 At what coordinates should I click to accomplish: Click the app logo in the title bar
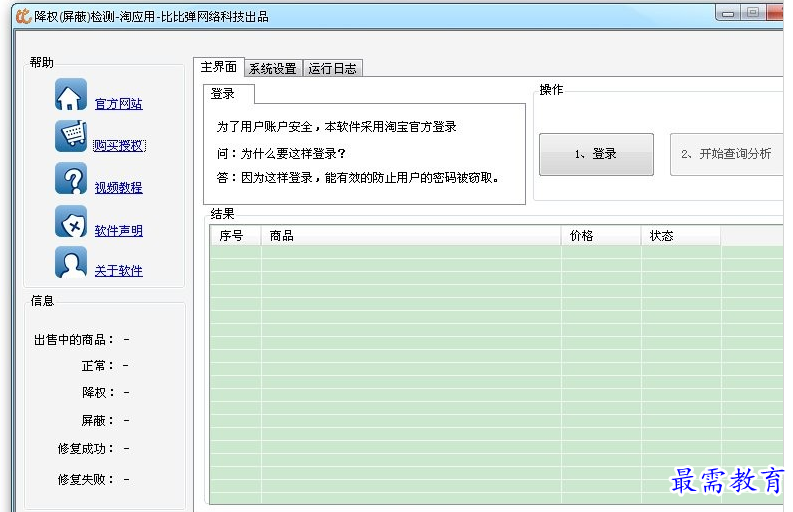(23, 16)
